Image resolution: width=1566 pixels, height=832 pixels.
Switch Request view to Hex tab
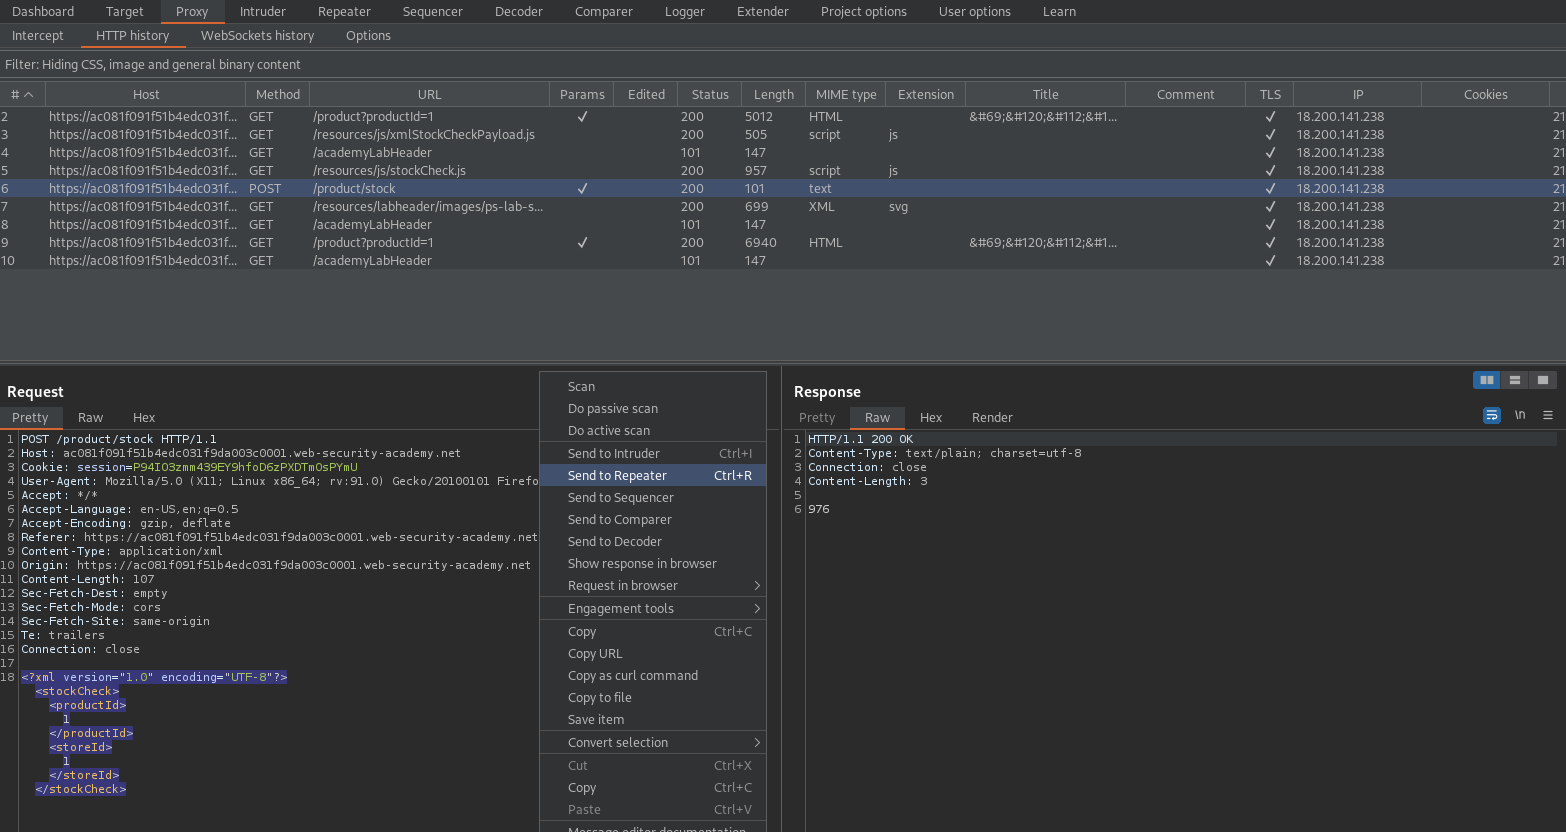[144, 418]
